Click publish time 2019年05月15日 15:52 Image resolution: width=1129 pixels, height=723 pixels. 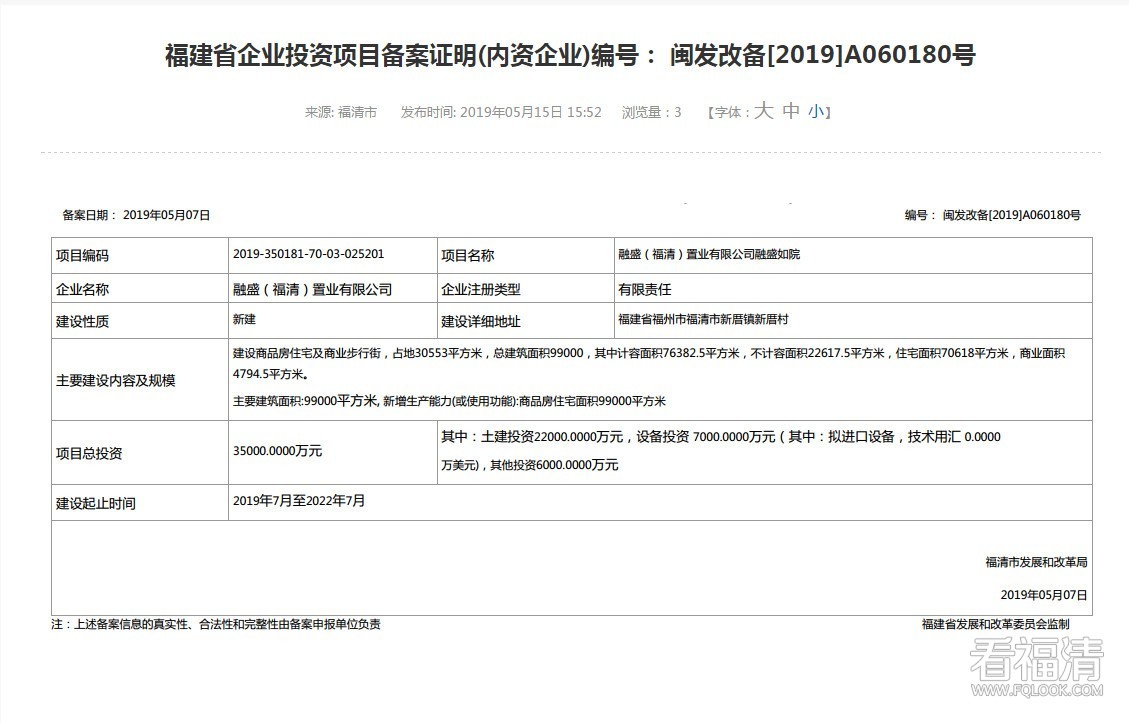pyautogui.click(x=500, y=112)
